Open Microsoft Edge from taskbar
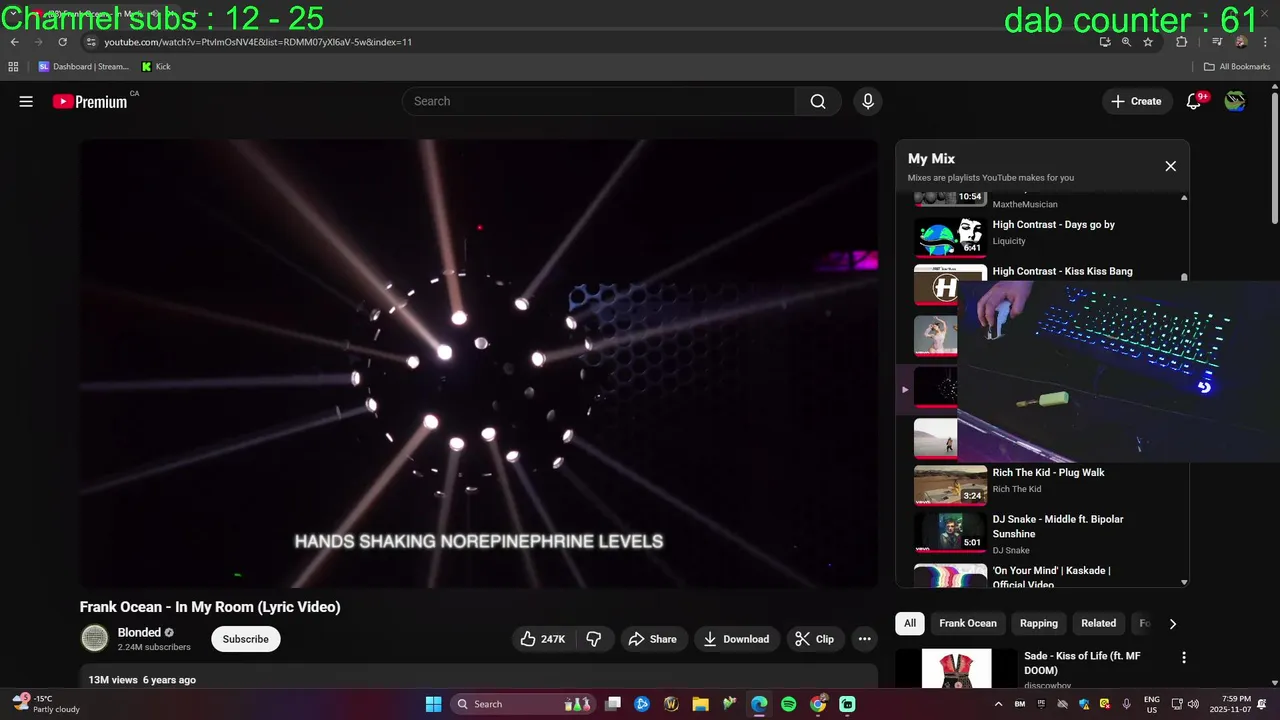The image size is (1280, 720). (x=759, y=704)
